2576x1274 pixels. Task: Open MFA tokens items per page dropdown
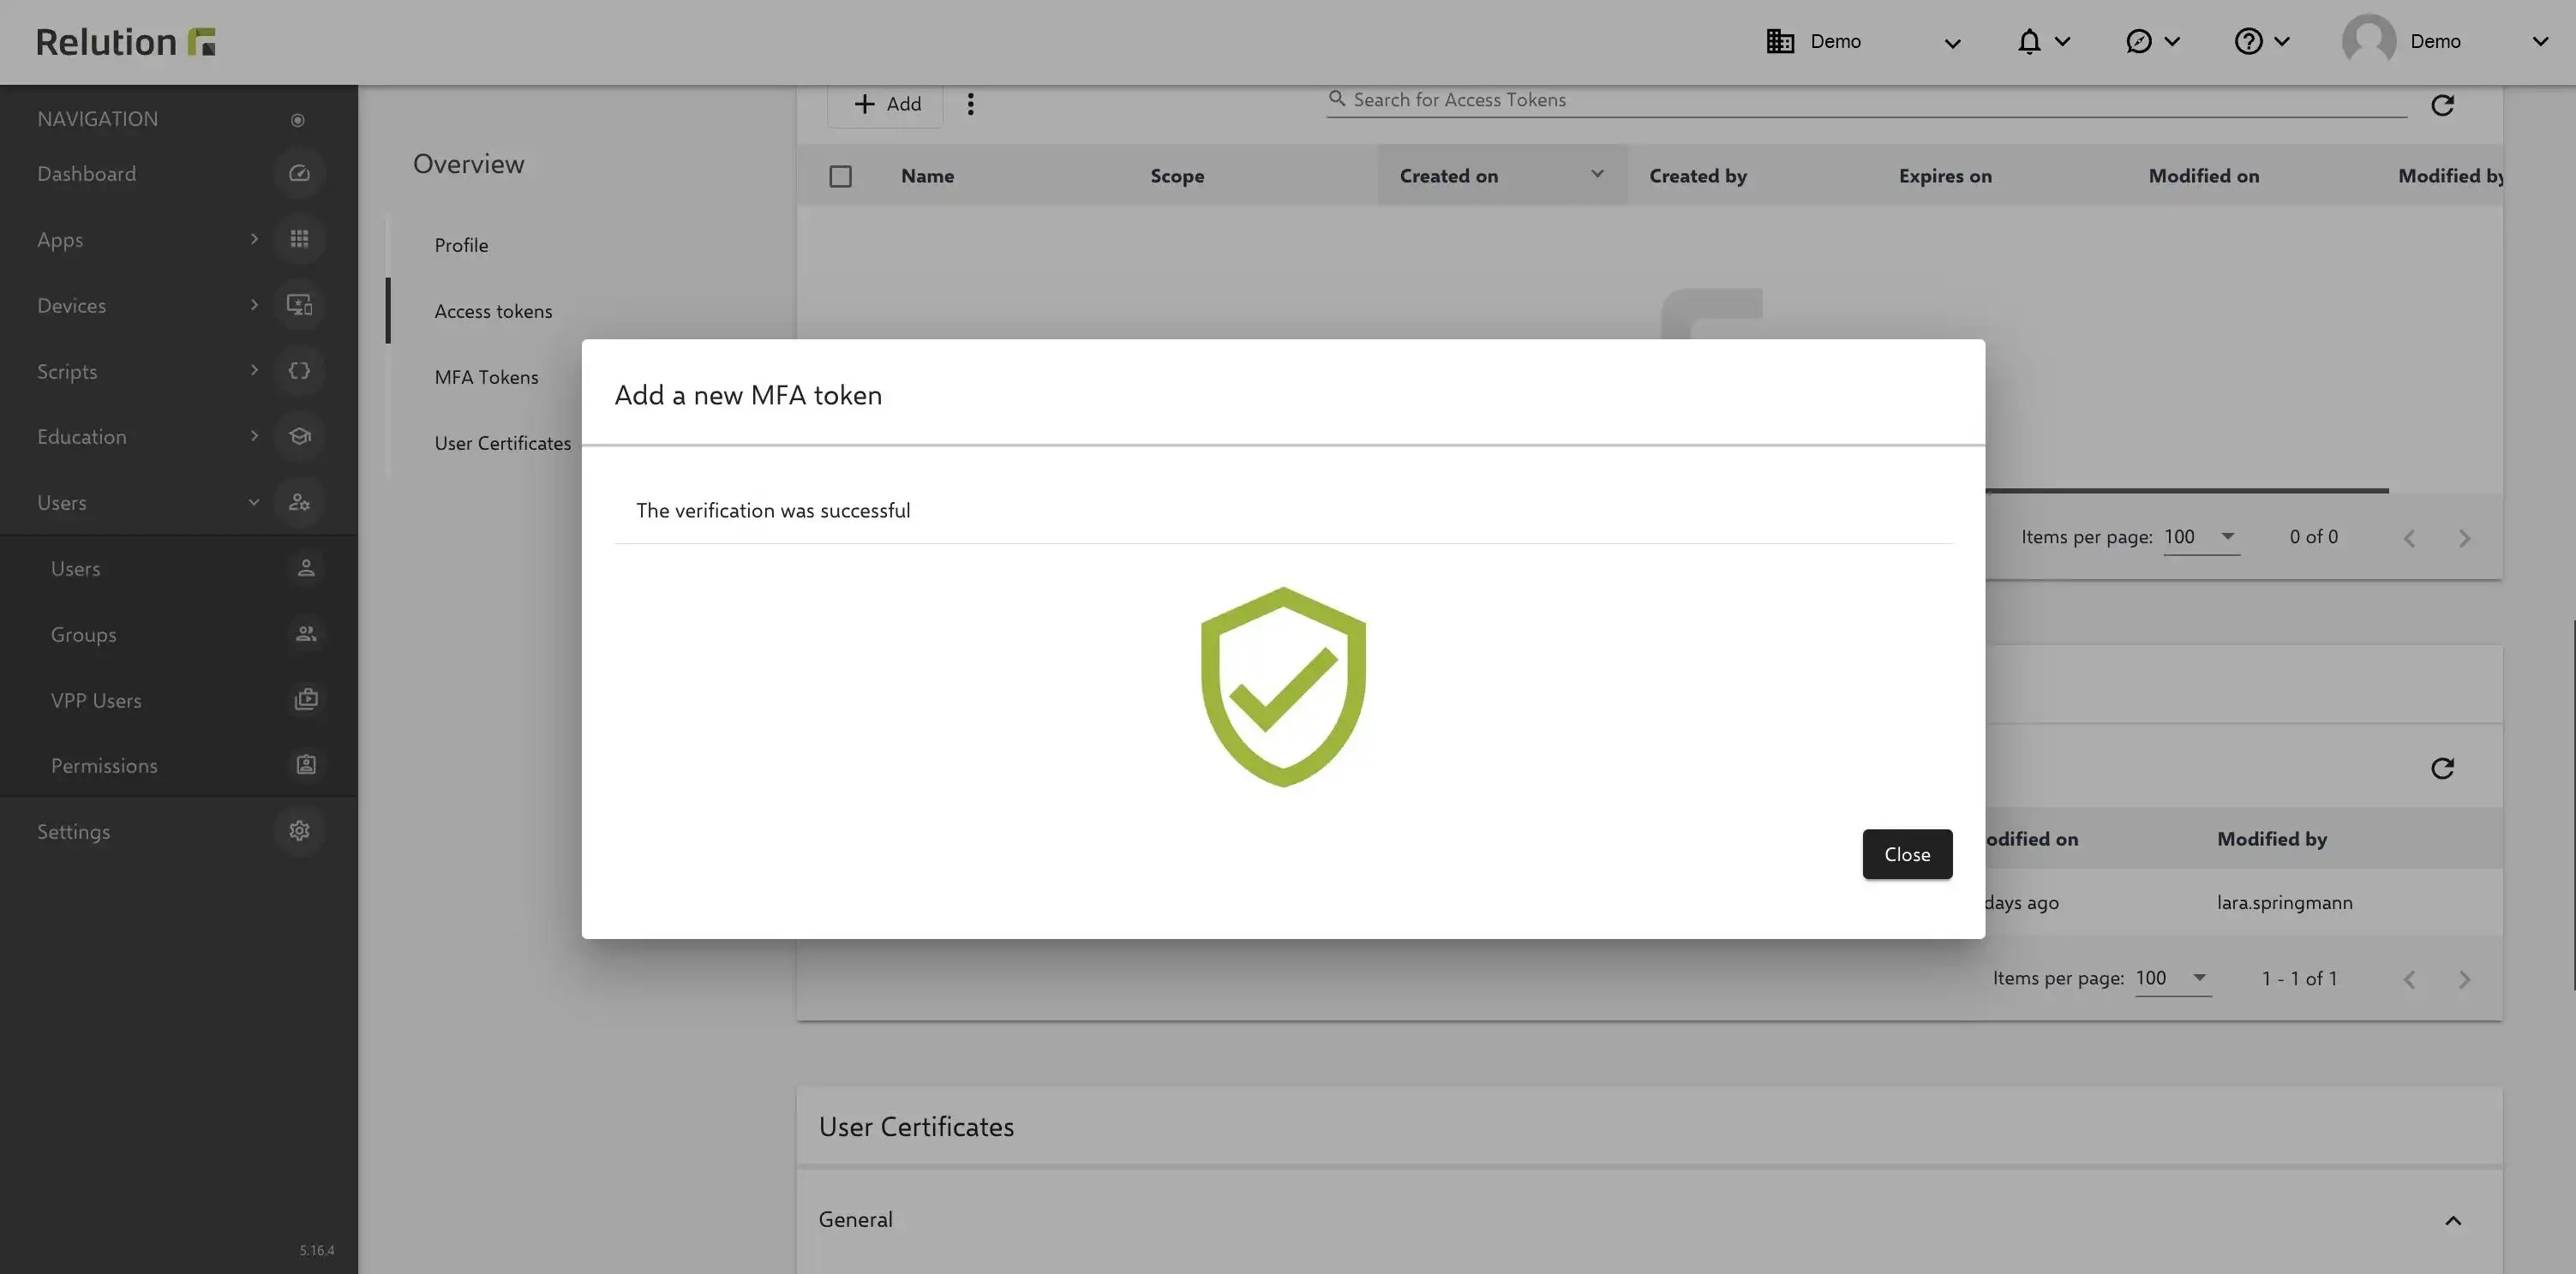pyautogui.click(x=2173, y=978)
